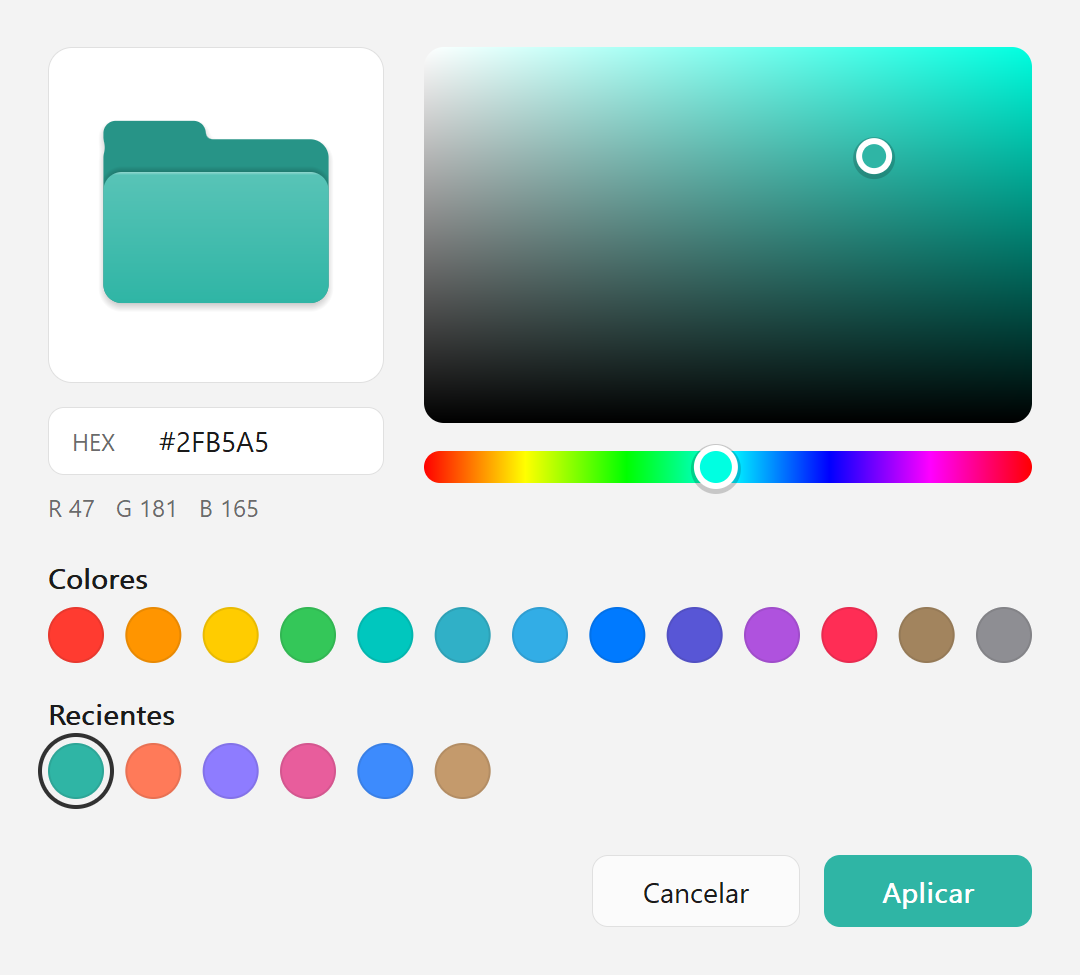Pick the gray swatch in Colores

pos(1004,635)
